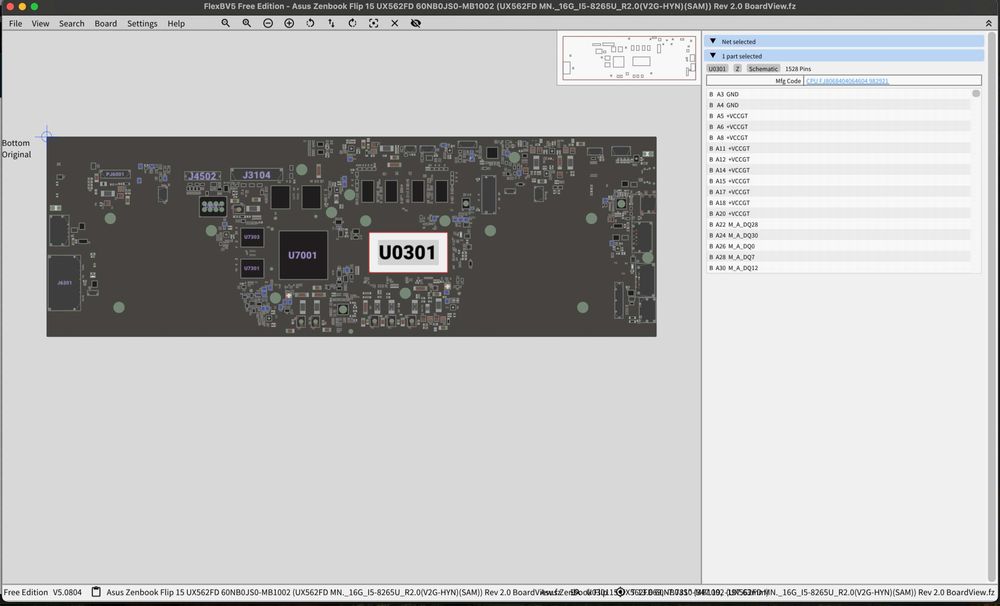Click the Mfg Code field label
Viewport: 1000px width, 606px height.
(x=788, y=81)
